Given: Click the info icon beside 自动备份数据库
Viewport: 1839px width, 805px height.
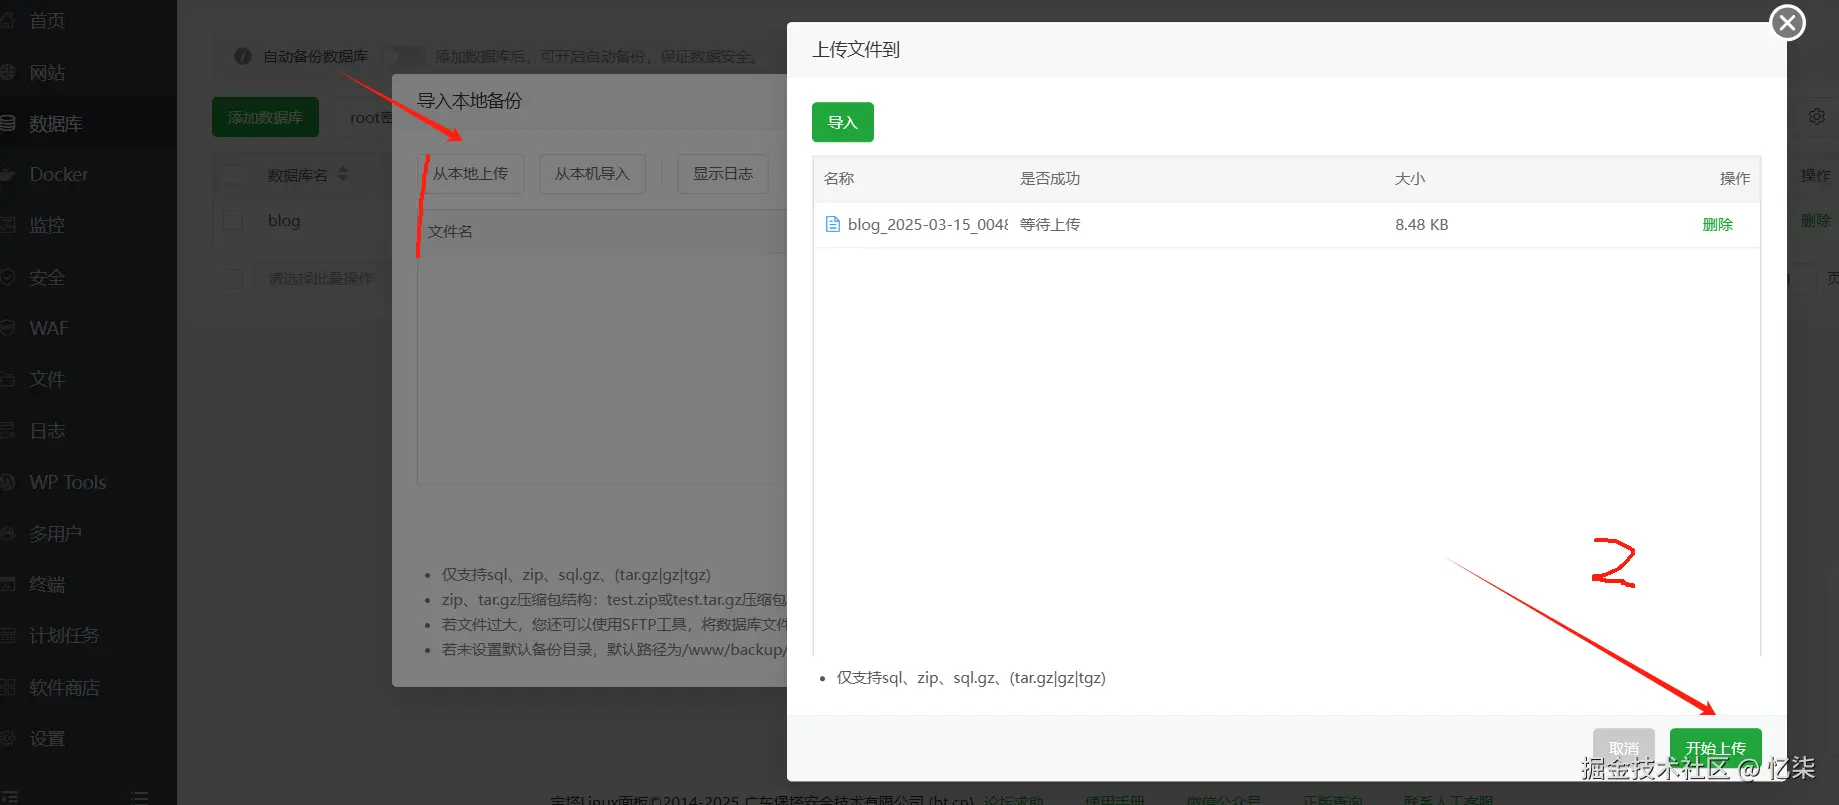Looking at the screenshot, I should [x=243, y=56].
